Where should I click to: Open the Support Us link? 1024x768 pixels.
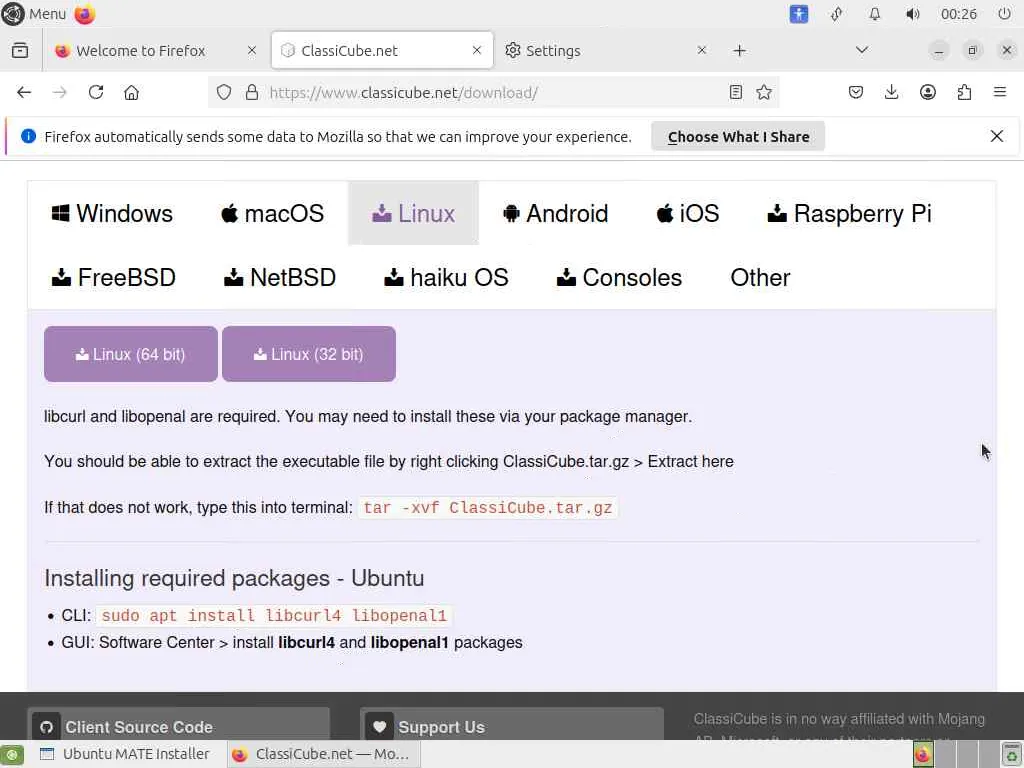[511, 726]
